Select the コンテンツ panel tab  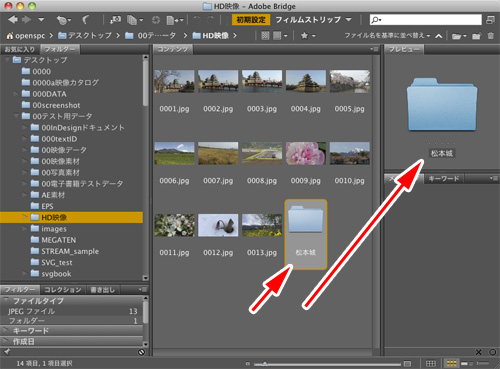coord(173,50)
